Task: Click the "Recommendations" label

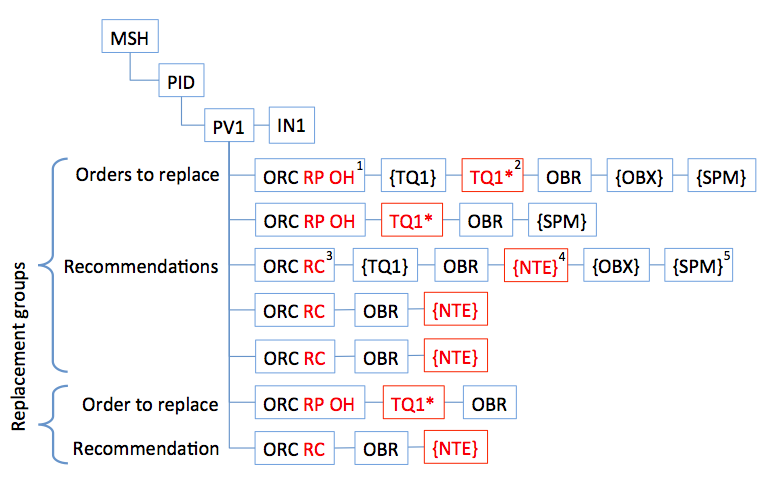Action: (141, 266)
